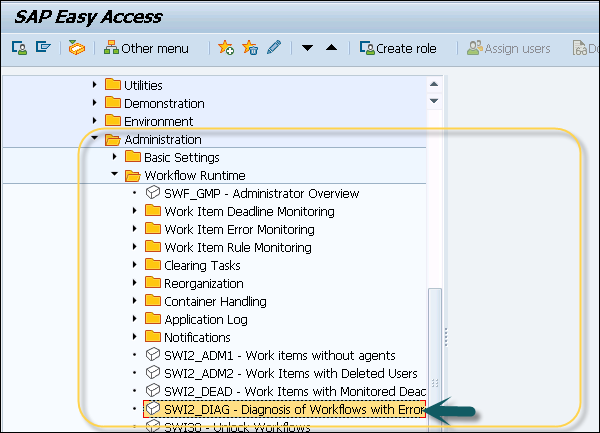Click the Move Favorites down arrow
The image size is (600, 433).
click(308, 48)
